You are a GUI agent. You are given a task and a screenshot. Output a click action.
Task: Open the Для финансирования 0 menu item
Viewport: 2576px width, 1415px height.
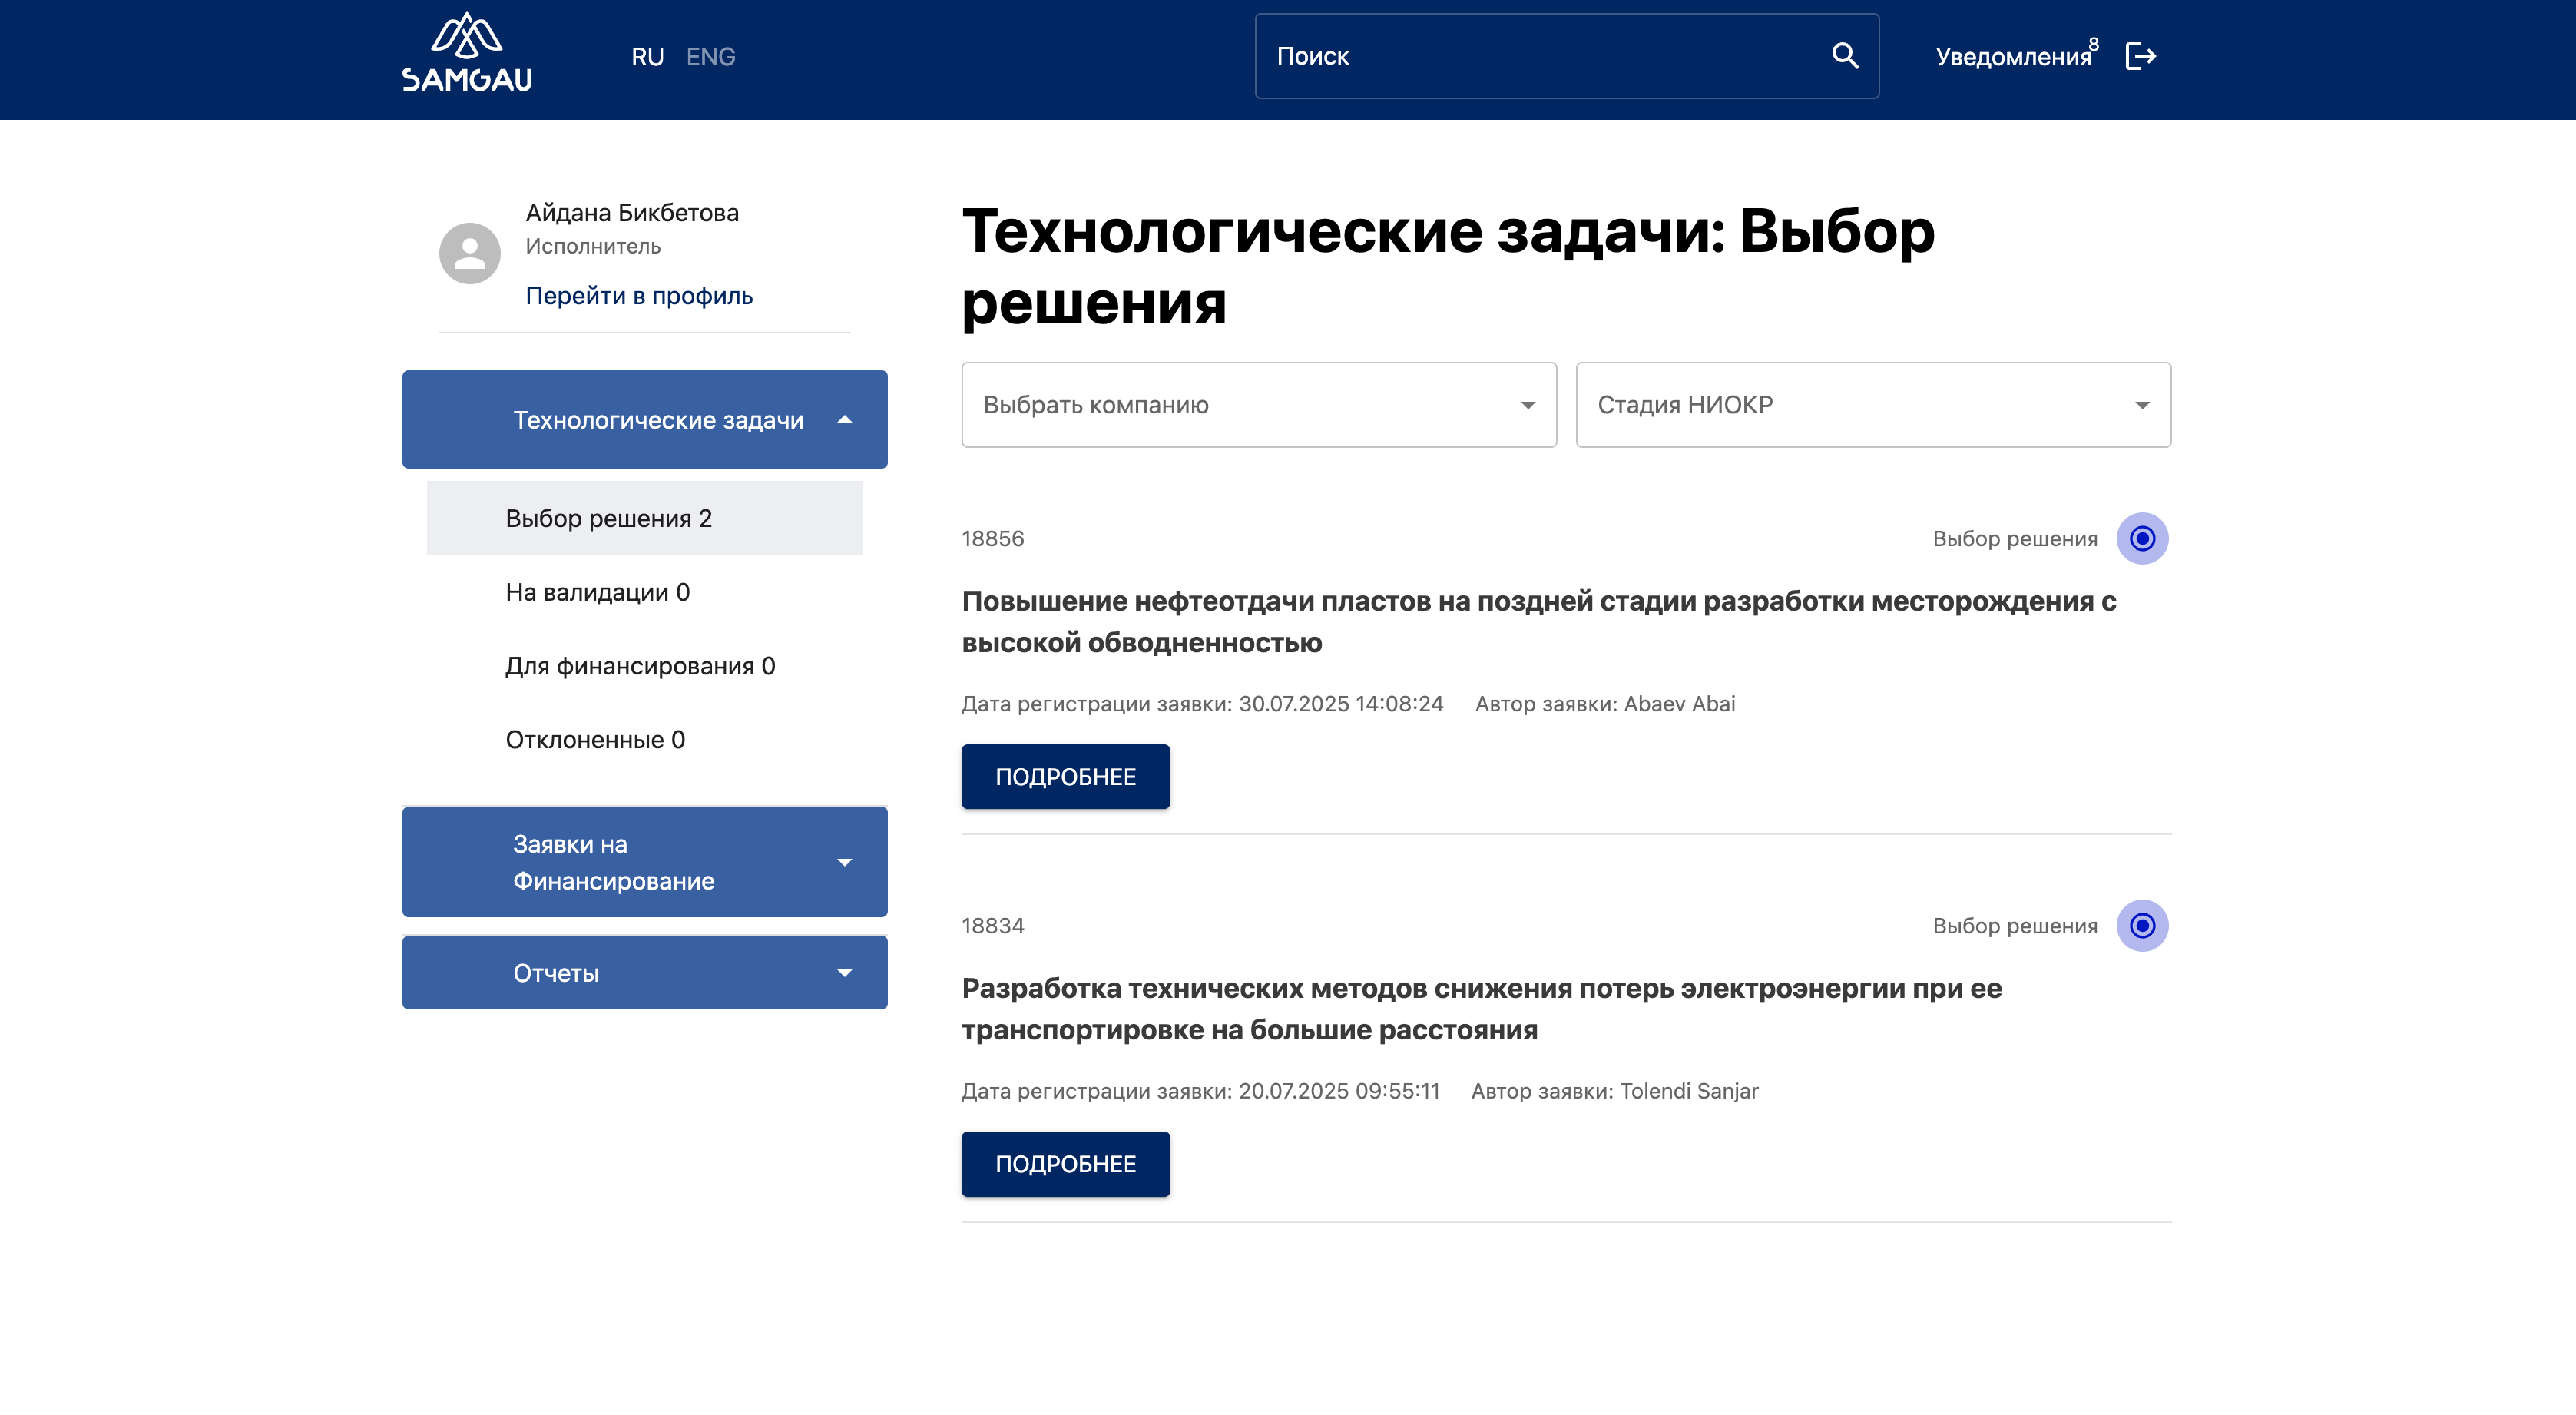point(640,666)
